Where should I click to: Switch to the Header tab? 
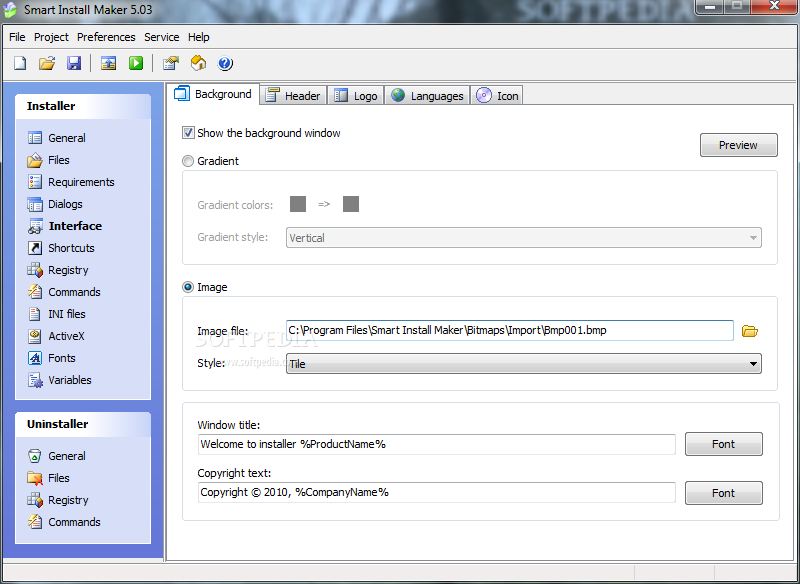293,95
